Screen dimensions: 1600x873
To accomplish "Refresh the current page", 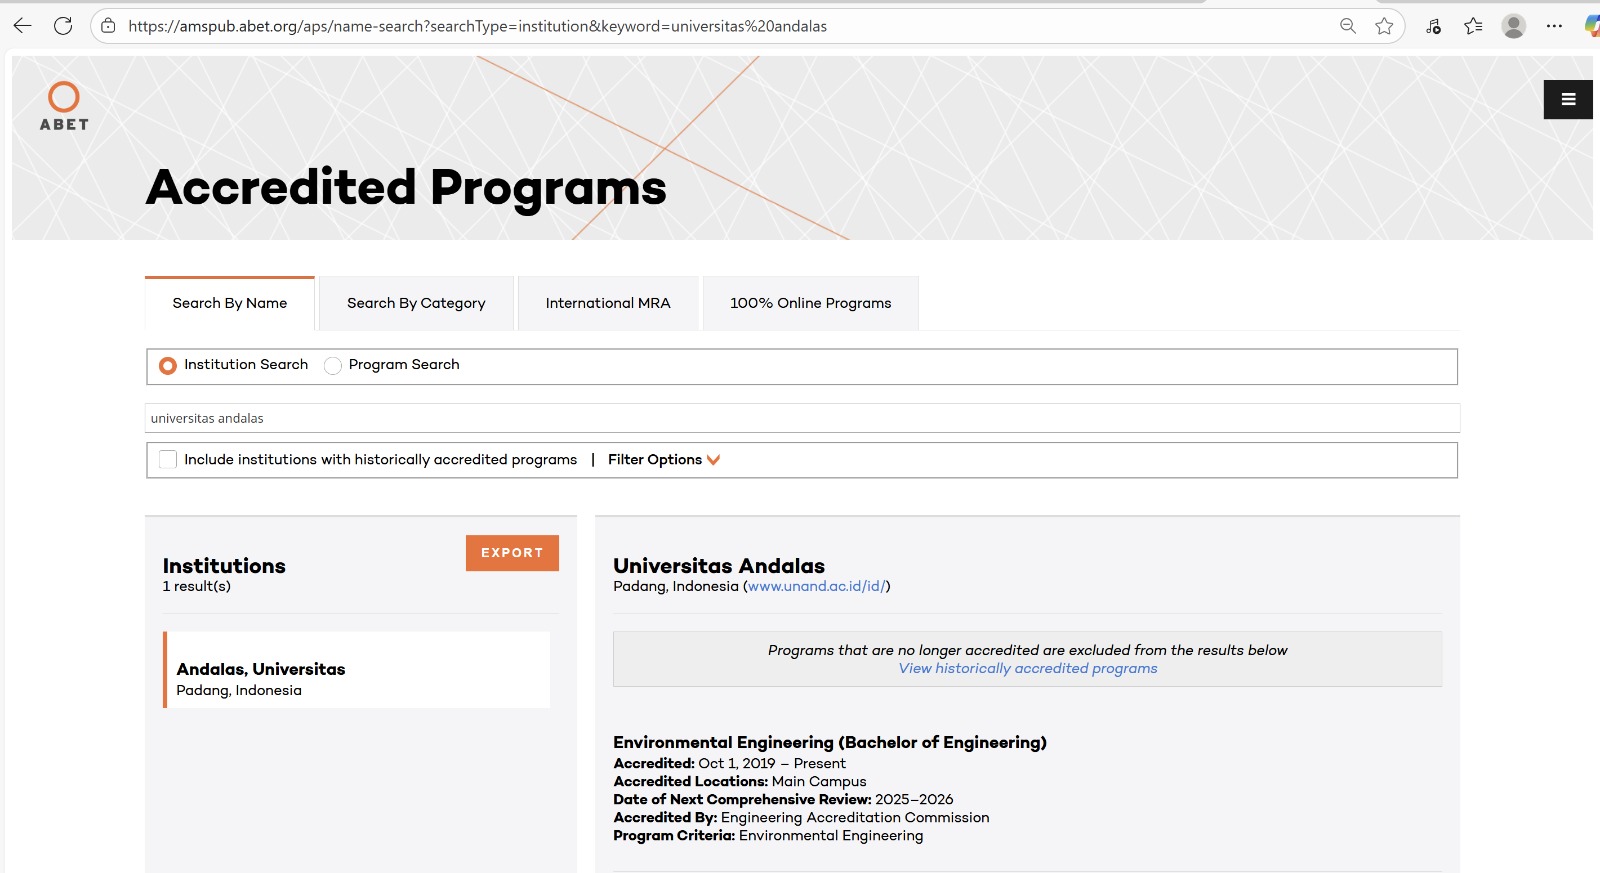I will pos(63,26).
